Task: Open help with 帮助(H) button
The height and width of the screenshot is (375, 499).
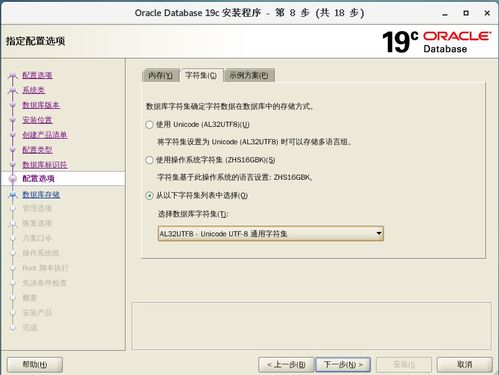Action: point(35,365)
